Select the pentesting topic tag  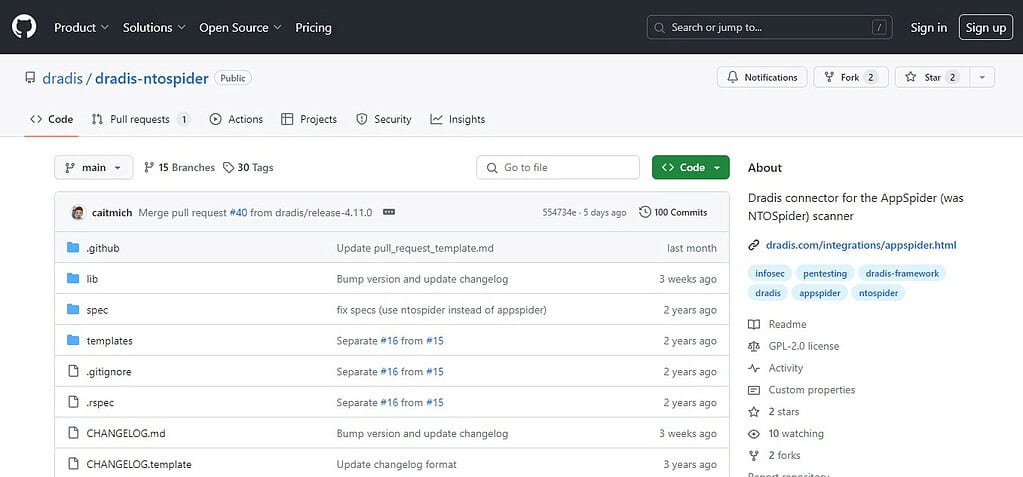825,273
